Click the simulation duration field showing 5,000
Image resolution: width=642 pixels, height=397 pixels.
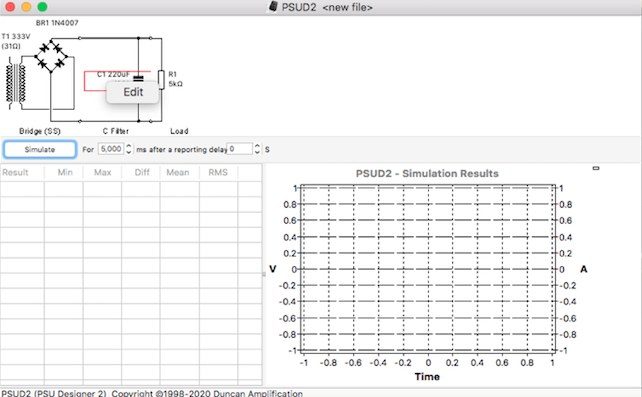111,149
